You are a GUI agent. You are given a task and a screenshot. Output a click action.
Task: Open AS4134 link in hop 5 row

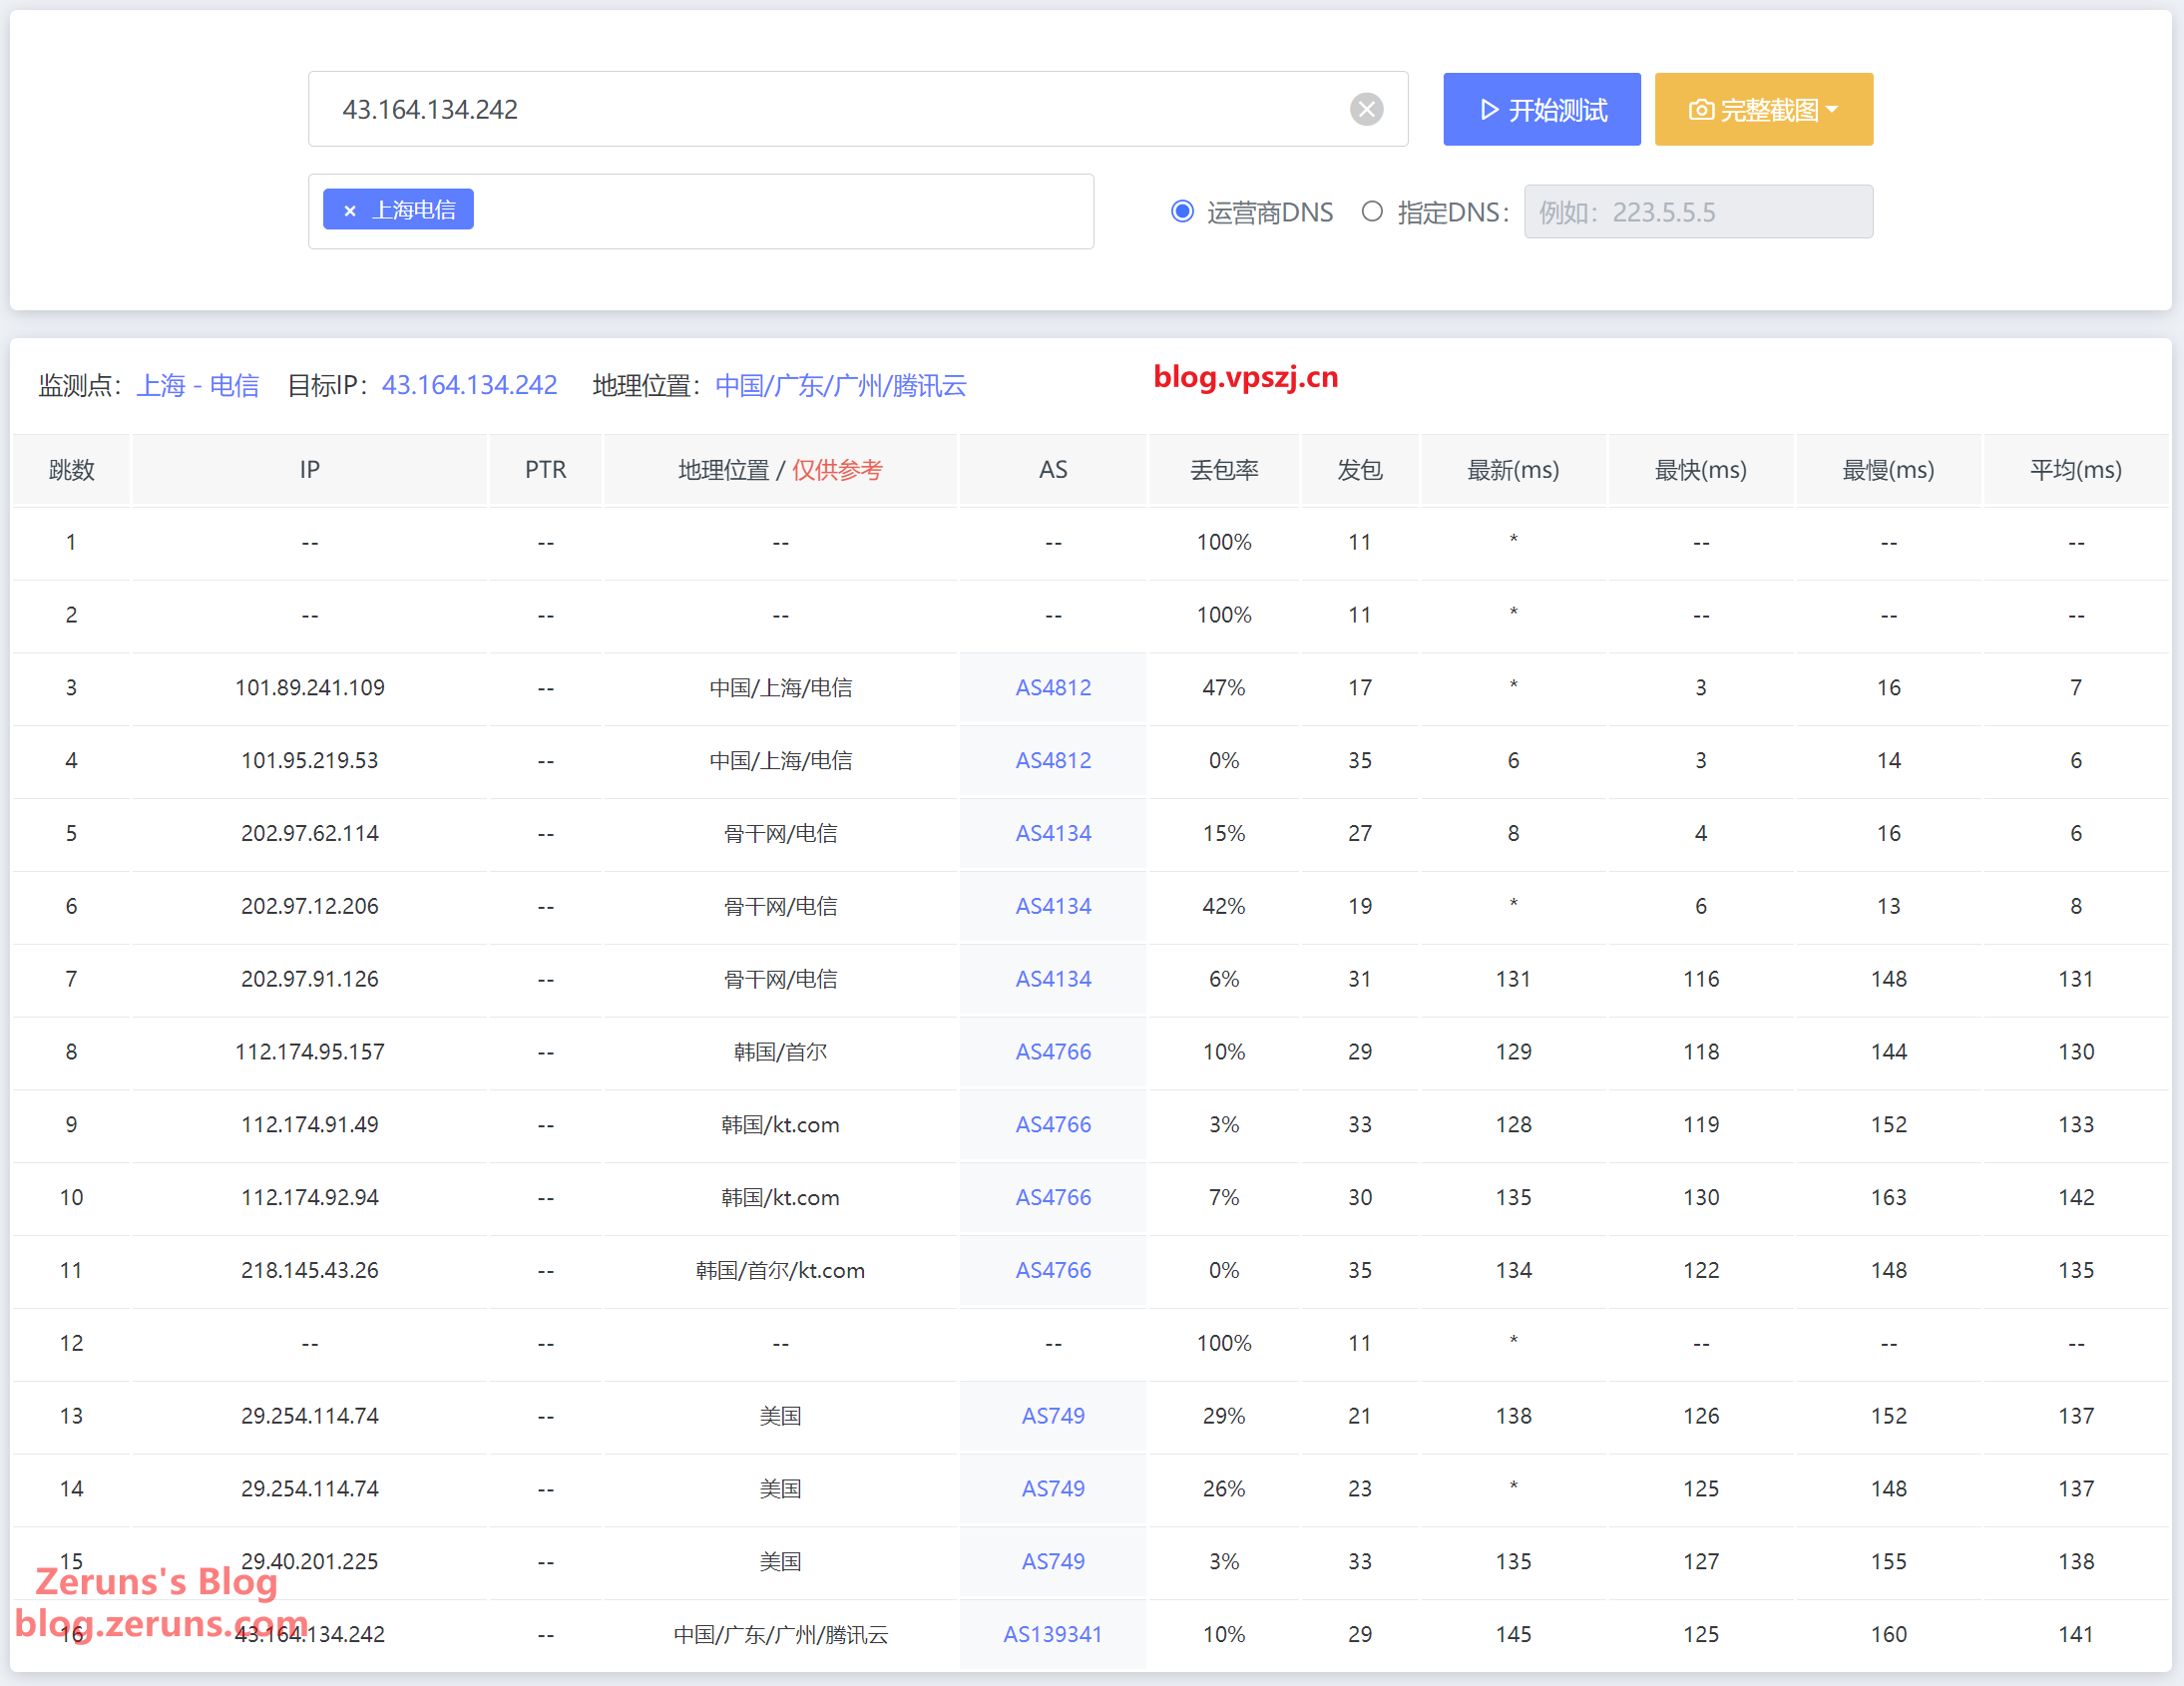1052,833
